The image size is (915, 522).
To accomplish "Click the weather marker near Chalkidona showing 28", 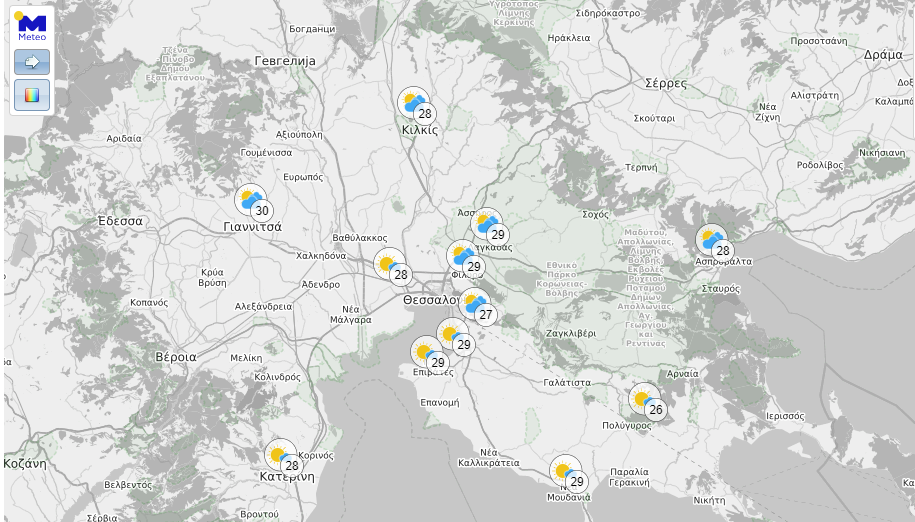I will click(389, 264).
